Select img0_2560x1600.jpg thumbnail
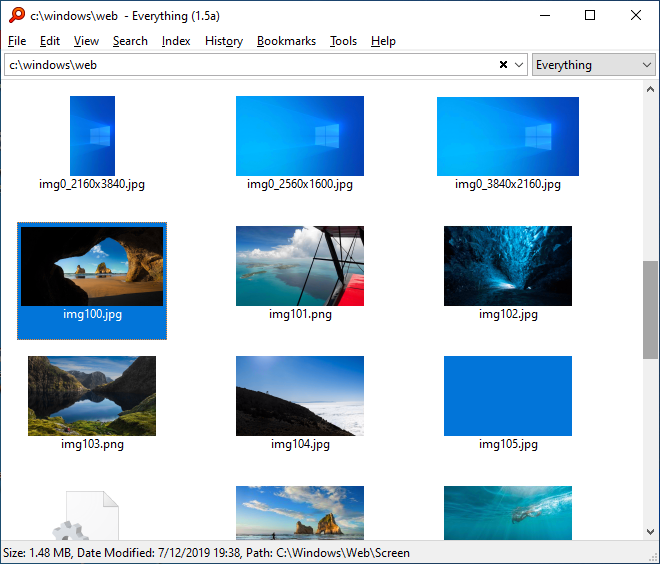Image resolution: width=660 pixels, height=564 pixels. [300, 136]
